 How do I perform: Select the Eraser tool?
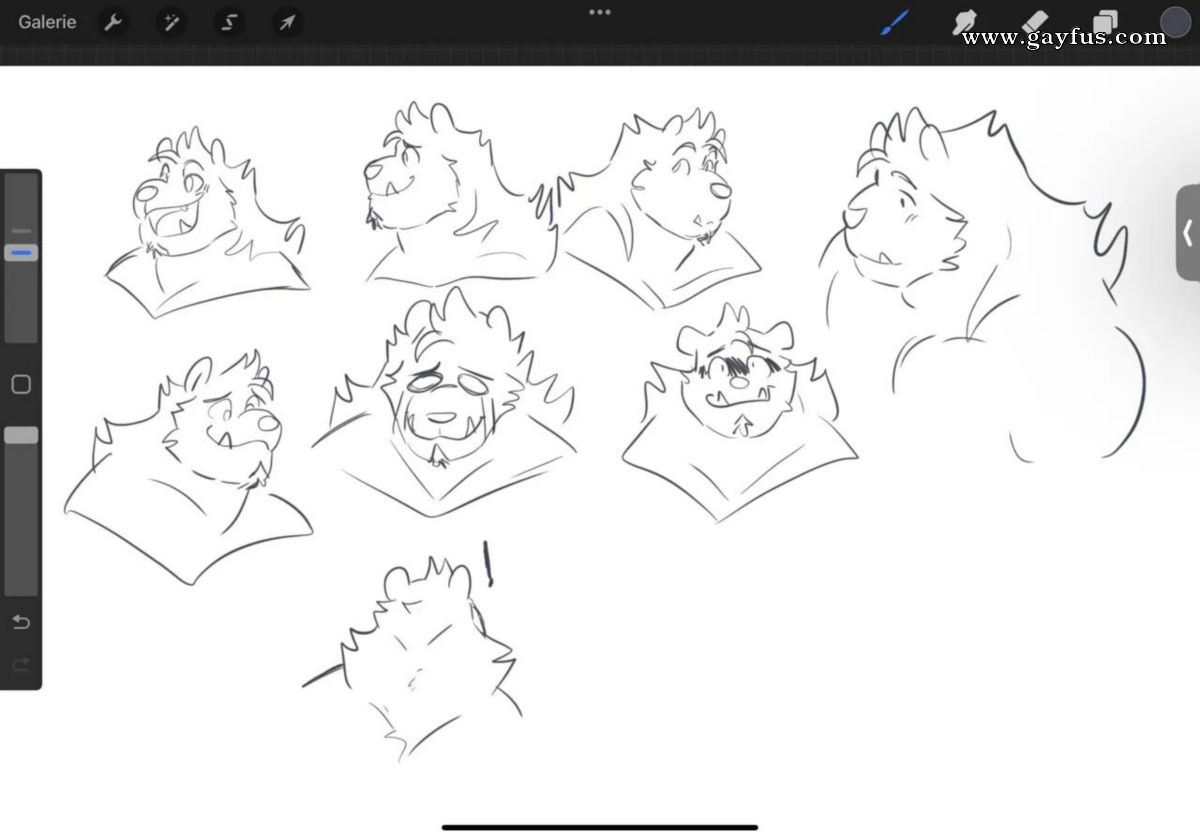1035,21
